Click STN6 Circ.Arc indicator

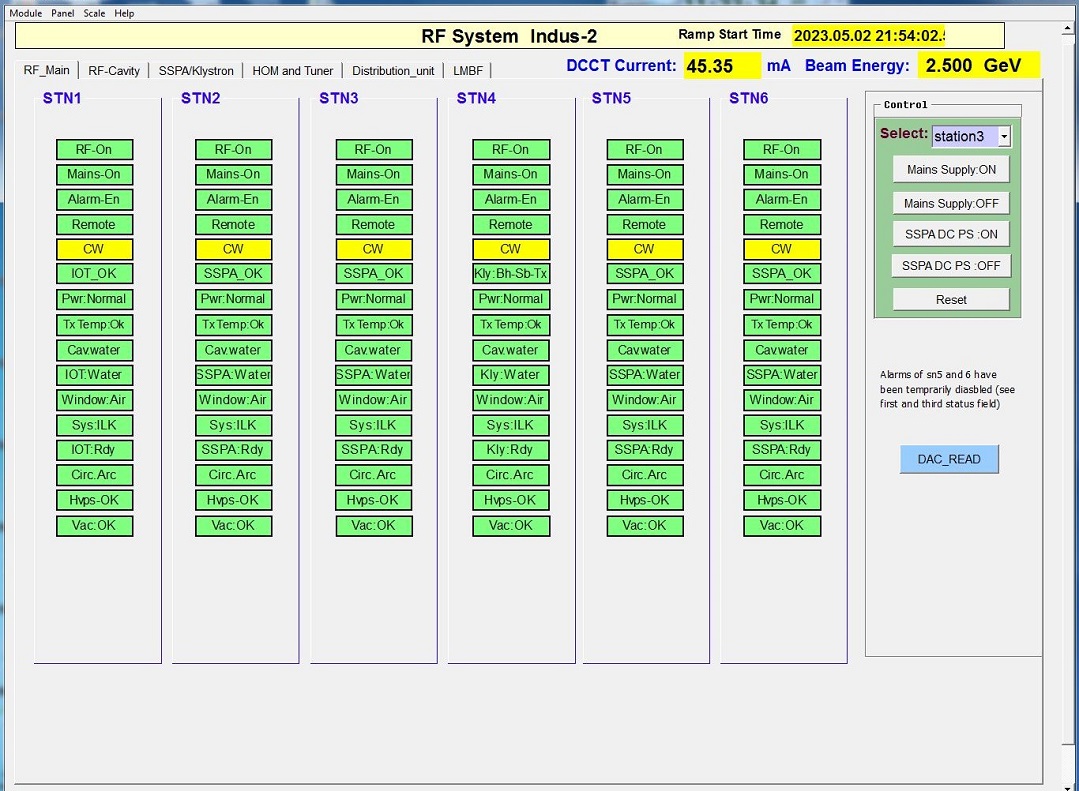[782, 474]
